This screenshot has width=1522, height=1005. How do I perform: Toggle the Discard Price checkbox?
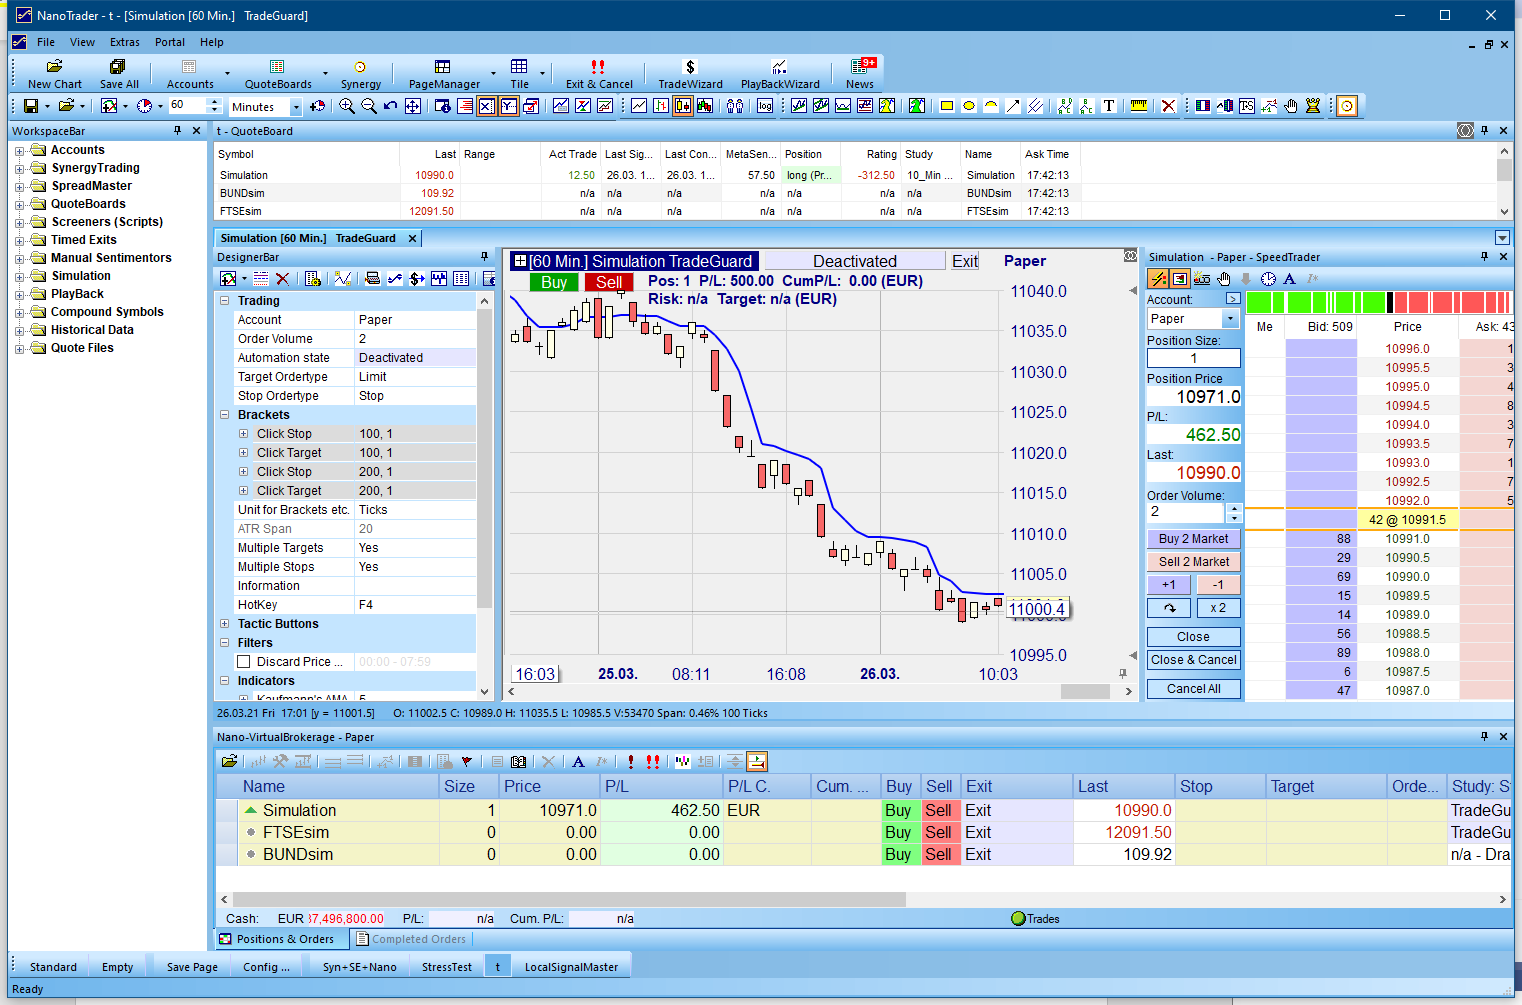(243, 662)
